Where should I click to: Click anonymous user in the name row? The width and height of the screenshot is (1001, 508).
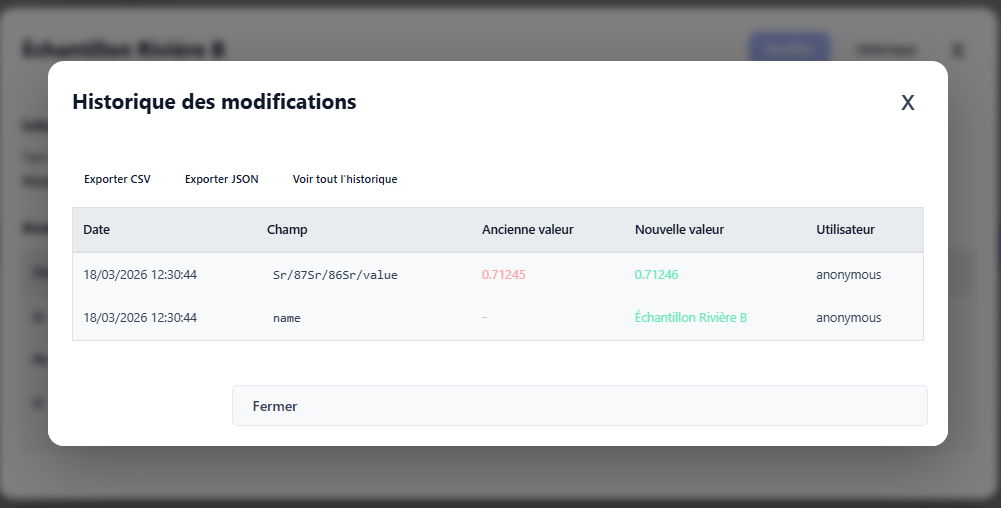(848, 318)
